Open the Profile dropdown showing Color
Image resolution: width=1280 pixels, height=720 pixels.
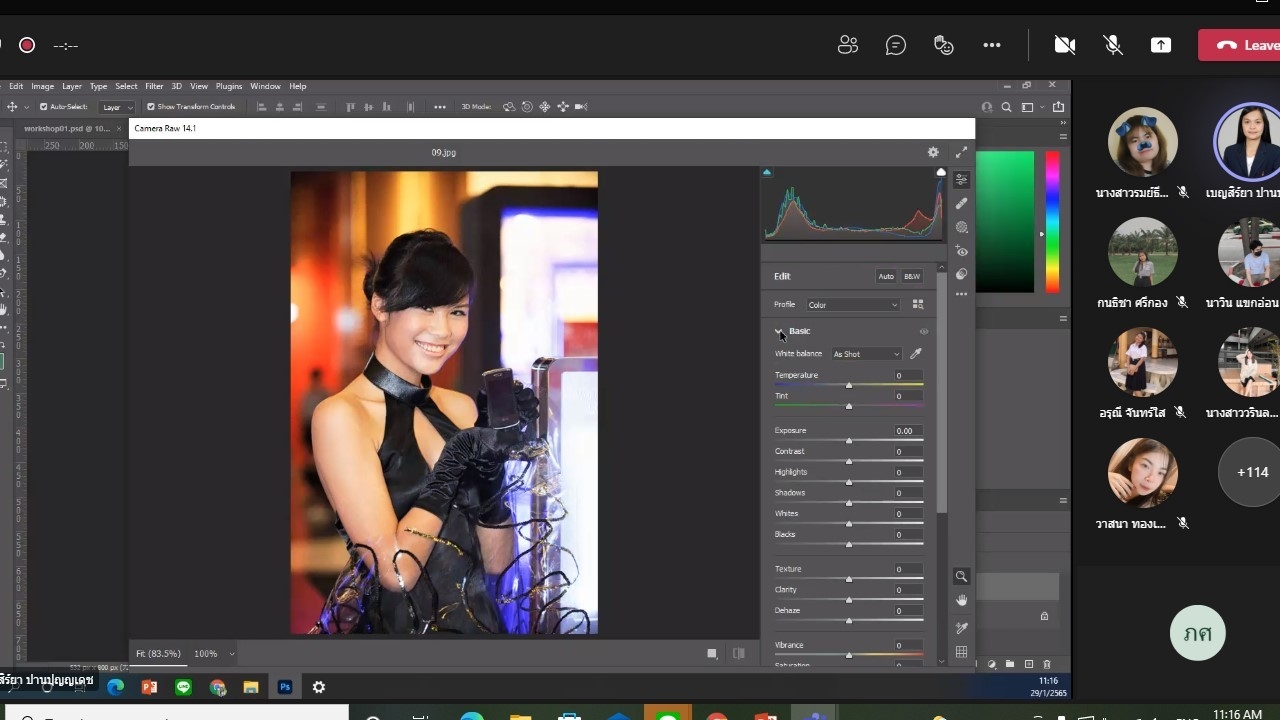(853, 305)
